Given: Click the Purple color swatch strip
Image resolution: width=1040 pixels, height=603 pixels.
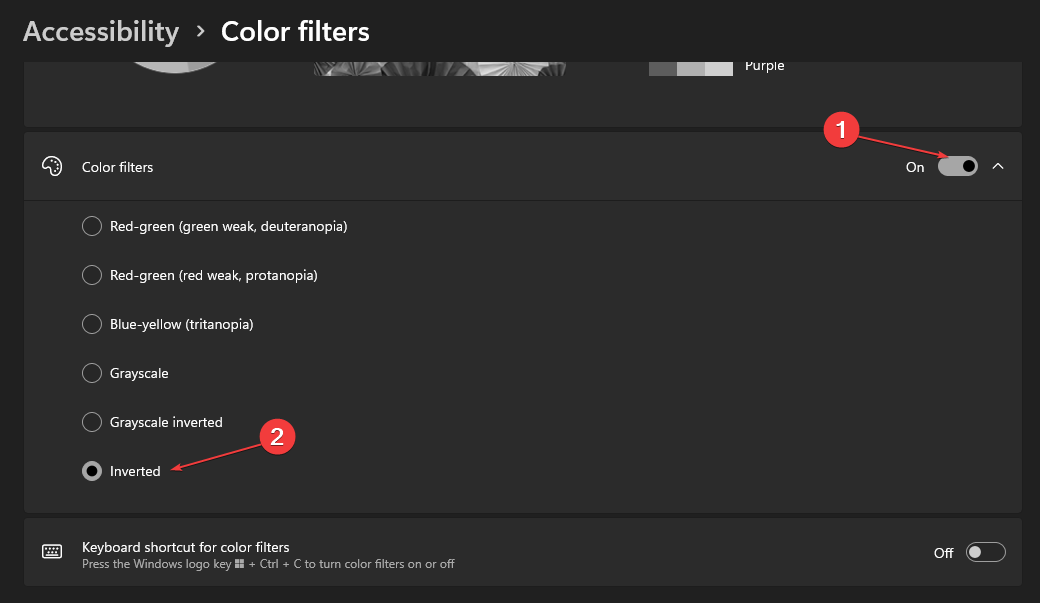Looking at the screenshot, I should pyautogui.click(x=690, y=66).
